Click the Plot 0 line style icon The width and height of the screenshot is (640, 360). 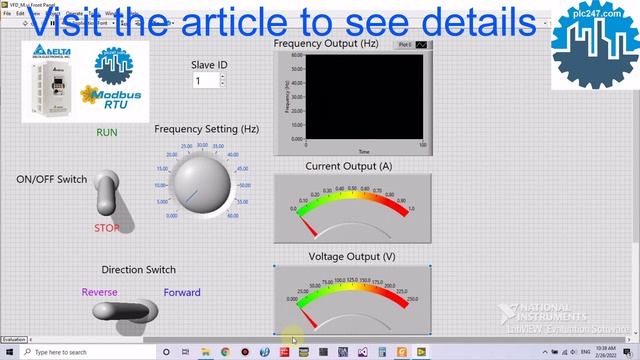(421, 44)
